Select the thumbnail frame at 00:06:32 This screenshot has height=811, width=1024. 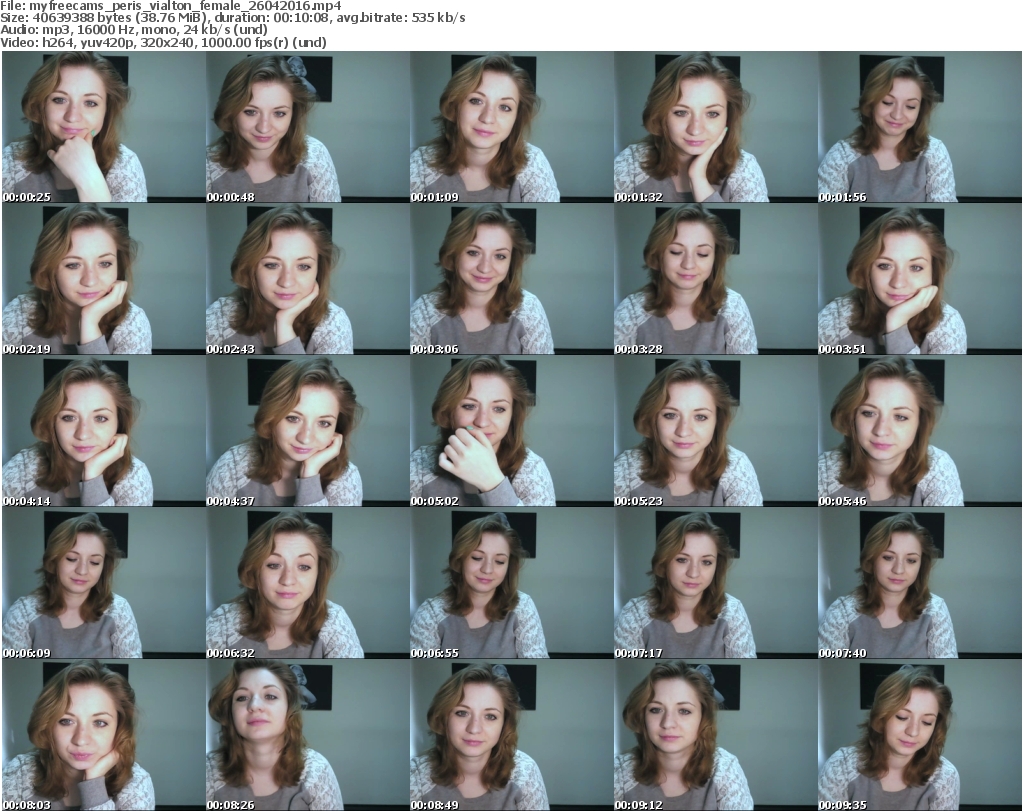308,583
